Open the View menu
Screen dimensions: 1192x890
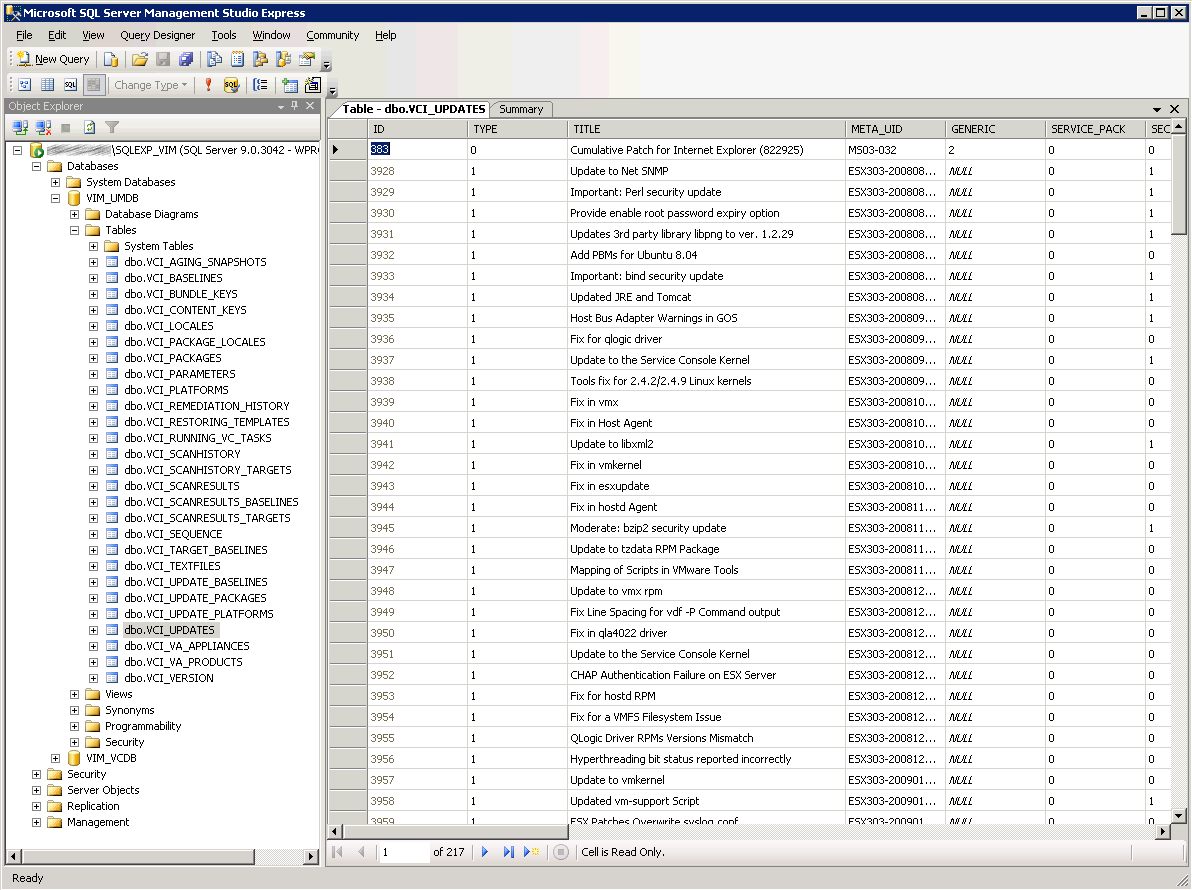(x=94, y=35)
